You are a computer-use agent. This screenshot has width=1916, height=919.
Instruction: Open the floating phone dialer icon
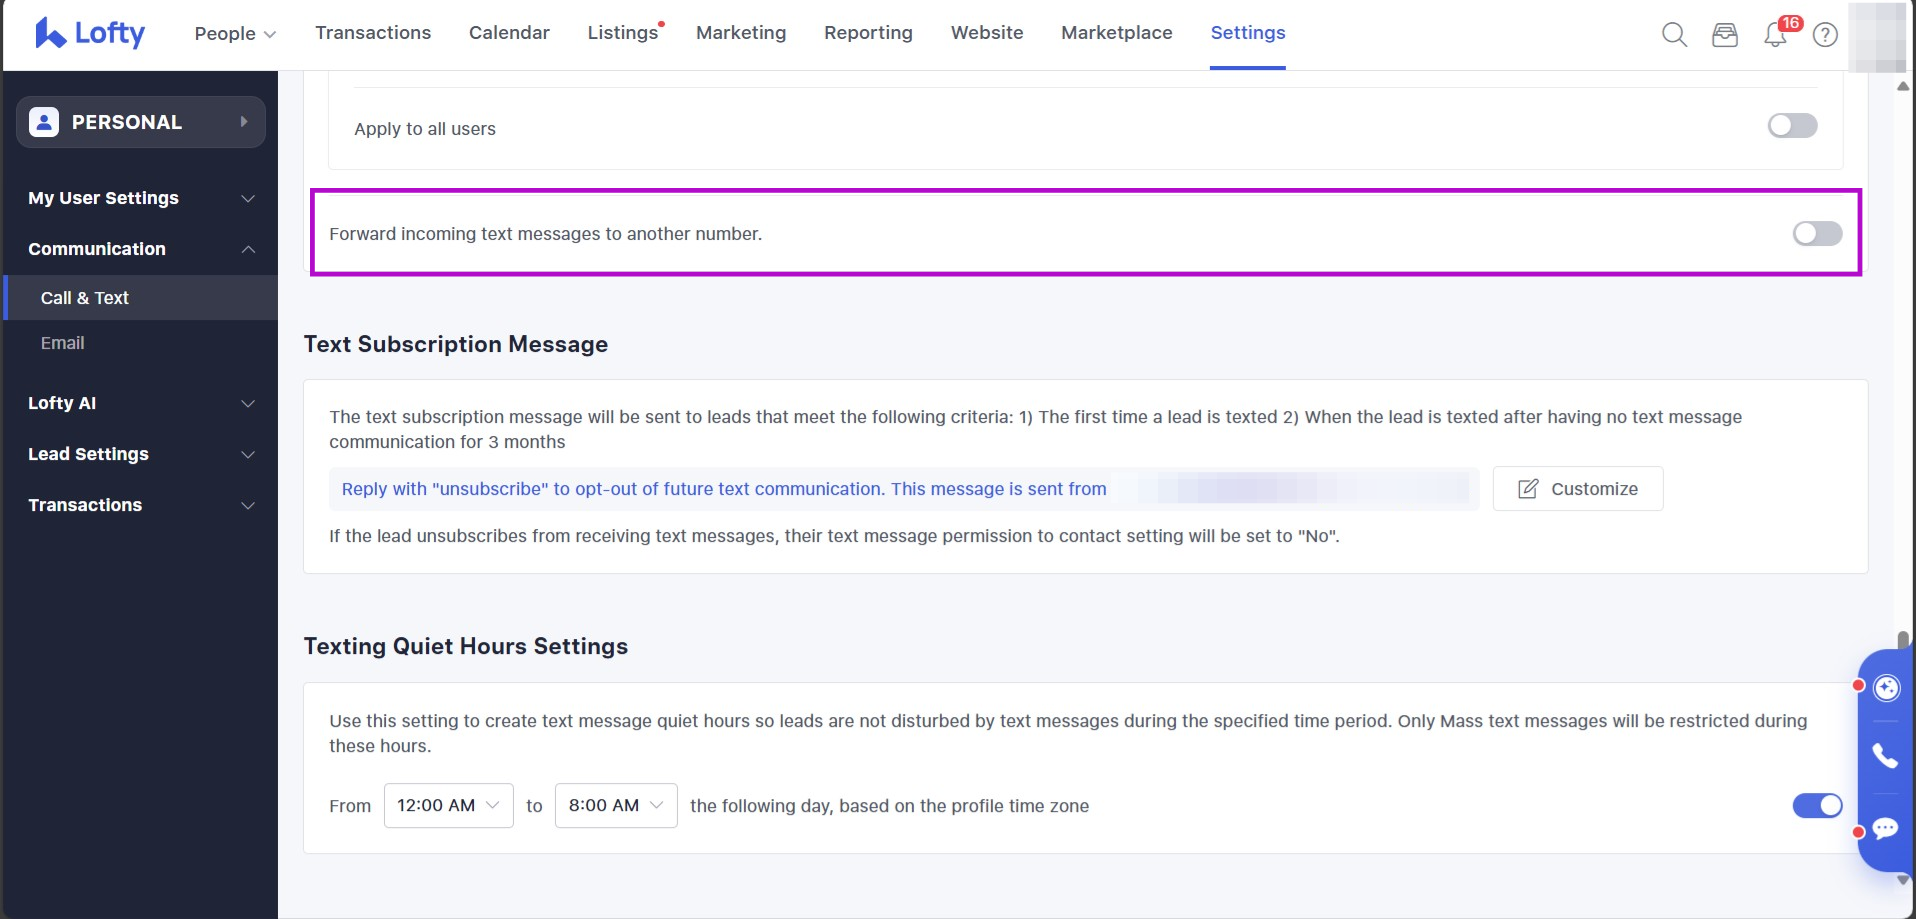click(1885, 756)
